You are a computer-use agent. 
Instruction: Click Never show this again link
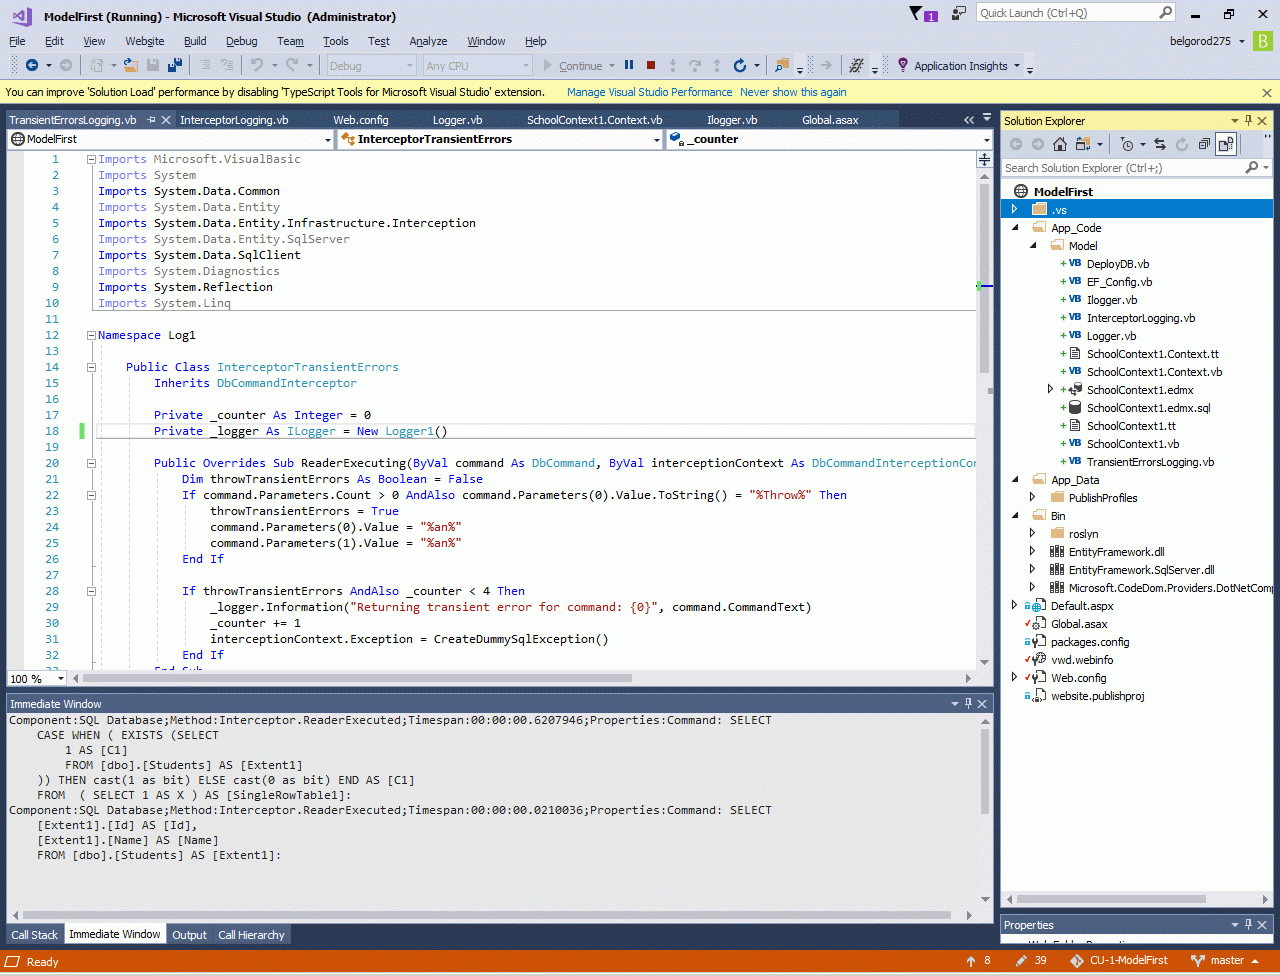[x=793, y=92]
